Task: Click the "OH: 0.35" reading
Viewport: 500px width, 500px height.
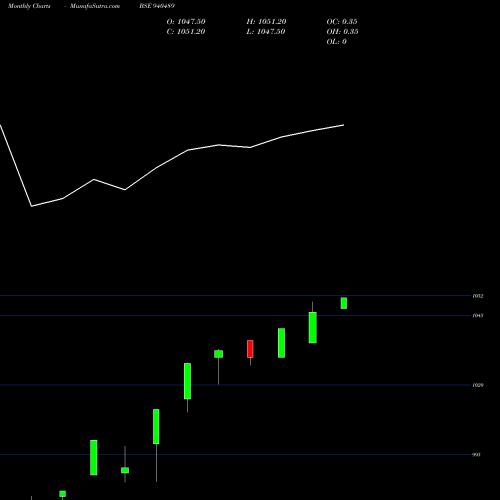Action: click(x=342, y=32)
